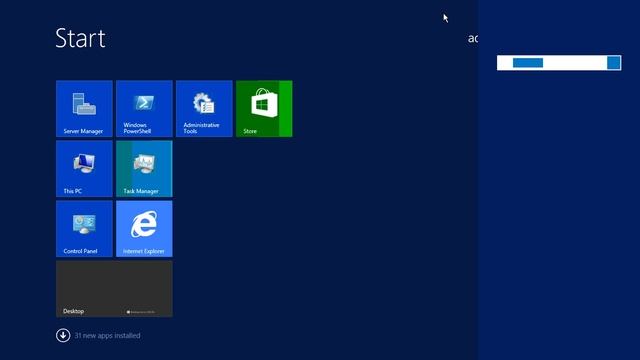Open the Desktop tile
This screenshot has height=360, width=640.
pyautogui.click(x=114, y=289)
